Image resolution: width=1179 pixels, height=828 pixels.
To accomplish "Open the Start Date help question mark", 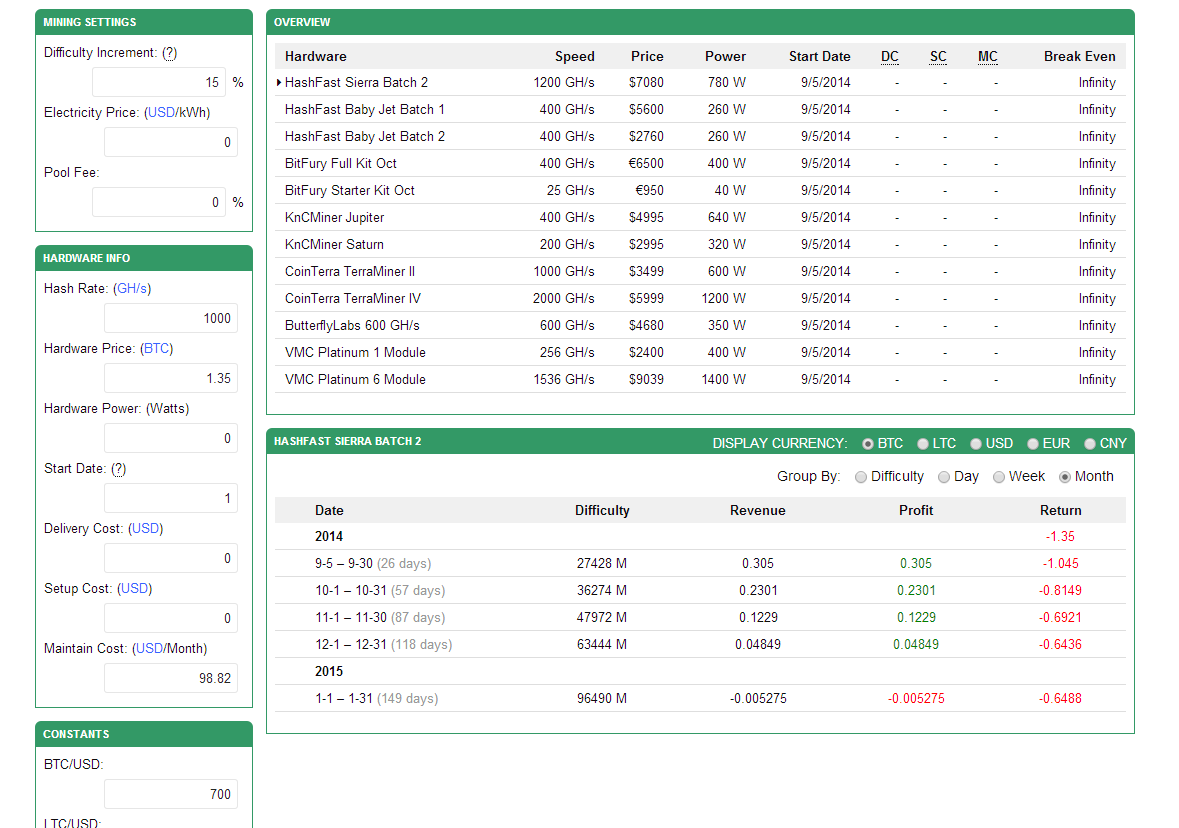I will click(x=119, y=469).
